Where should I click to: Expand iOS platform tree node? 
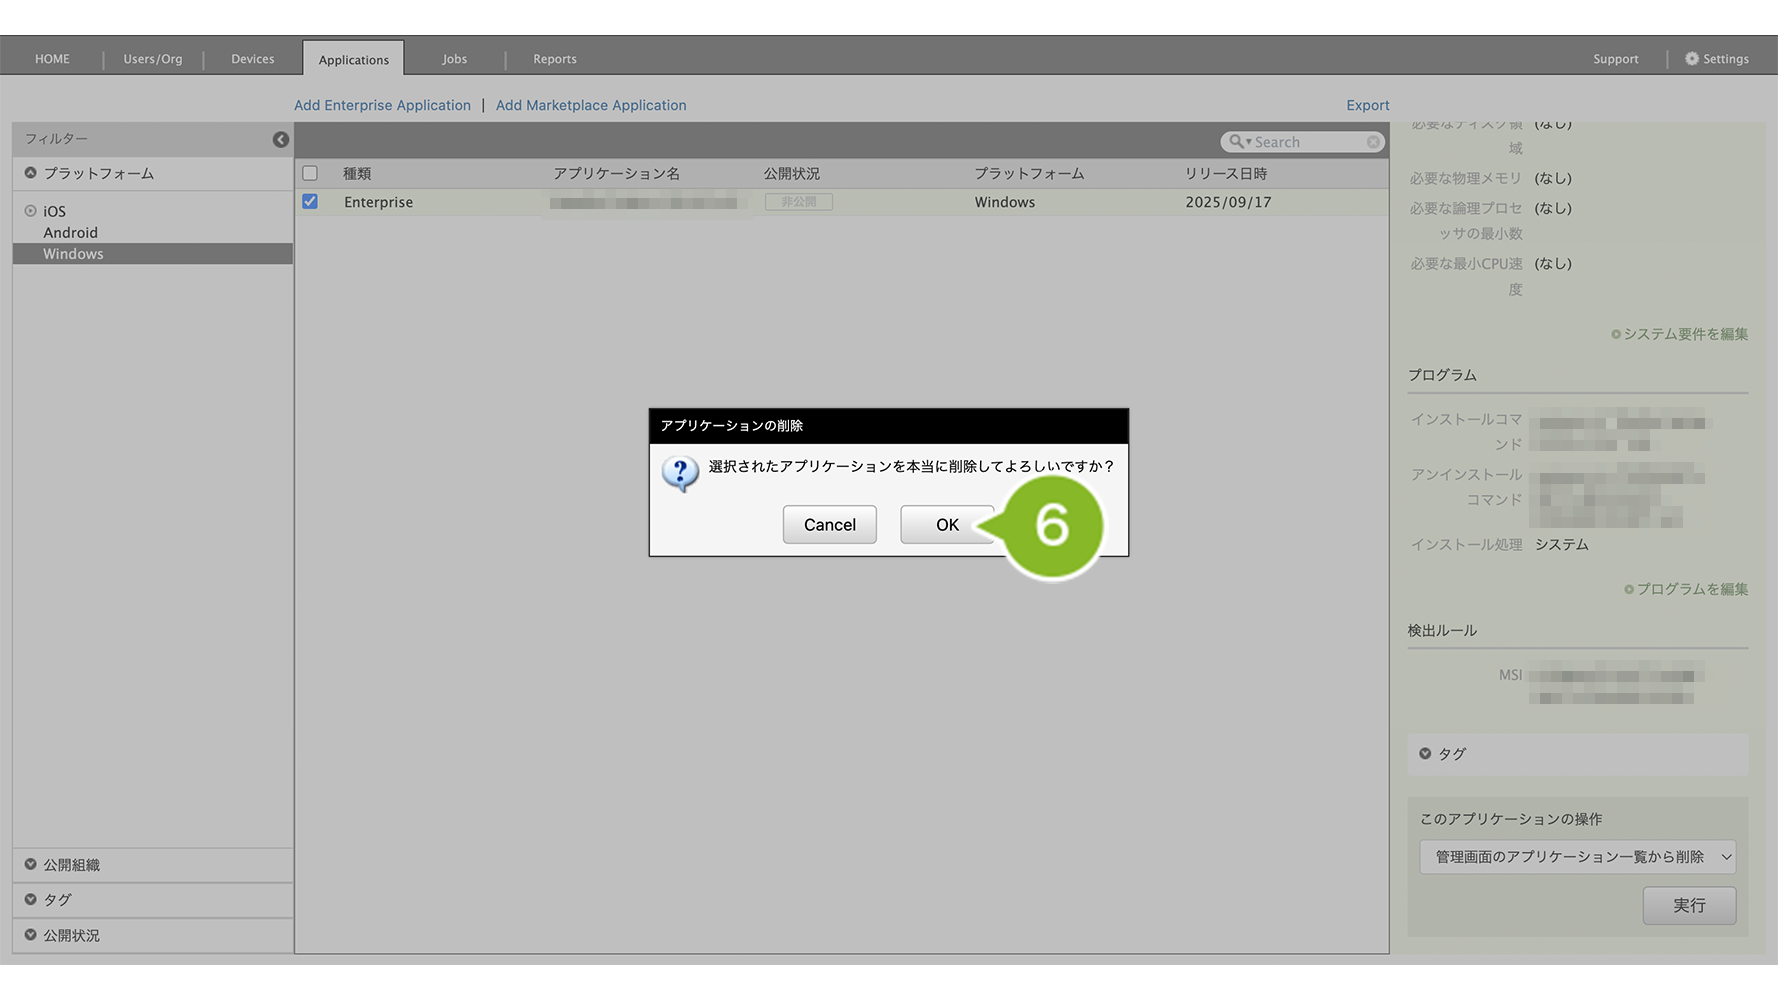(31, 211)
